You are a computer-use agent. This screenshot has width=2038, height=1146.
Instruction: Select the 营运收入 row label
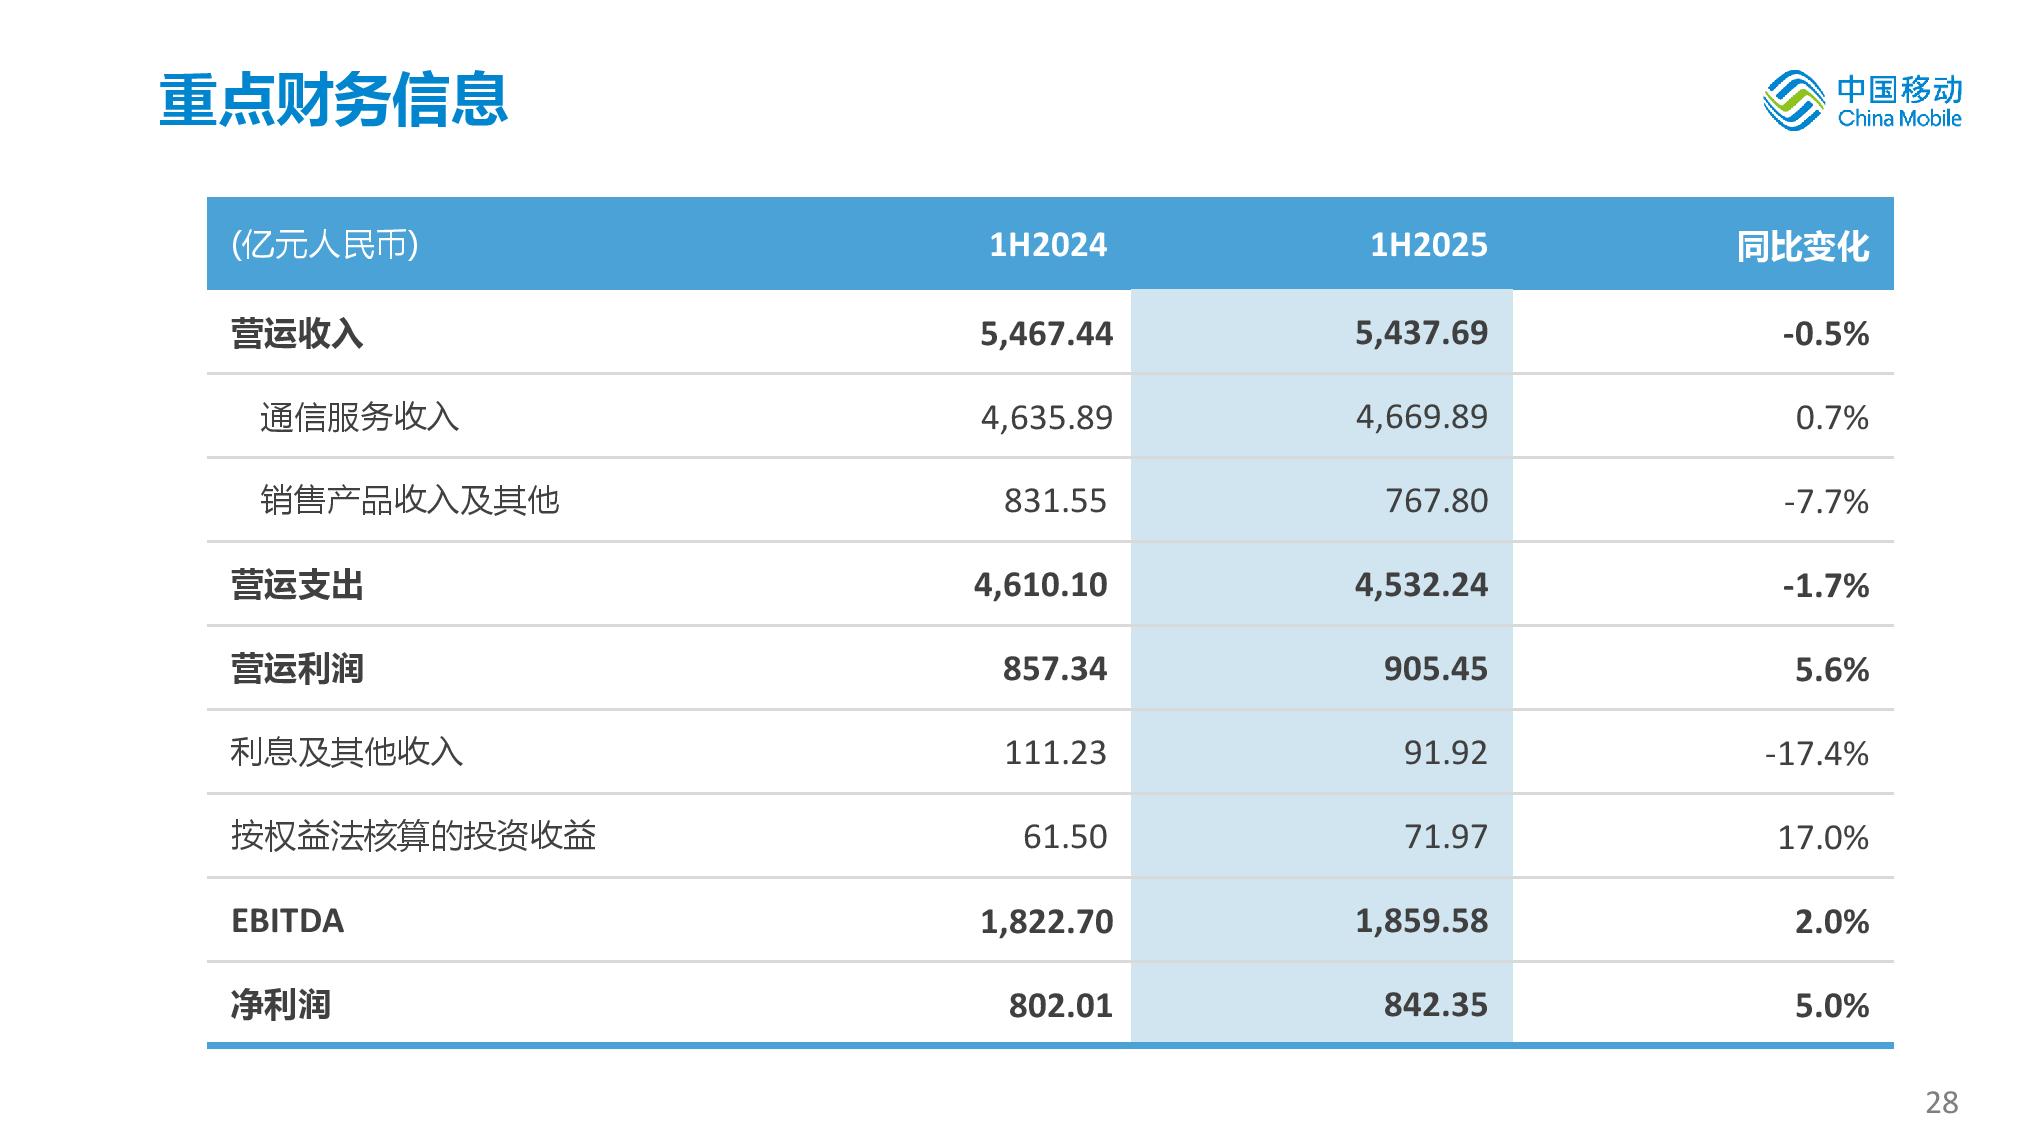point(297,333)
